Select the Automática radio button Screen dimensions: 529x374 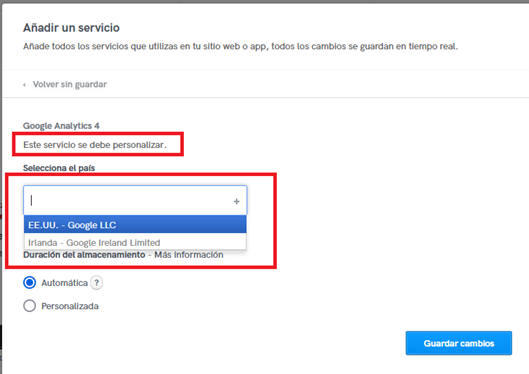[30, 283]
